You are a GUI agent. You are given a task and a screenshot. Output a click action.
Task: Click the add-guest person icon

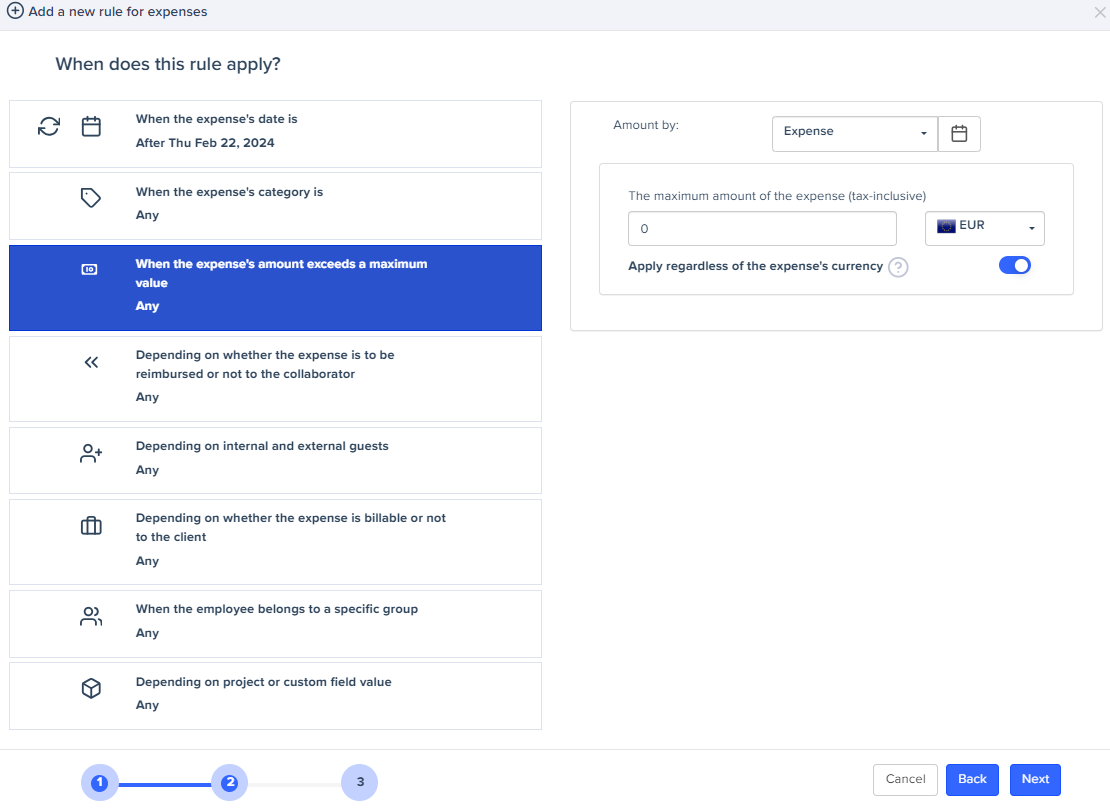point(91,454)
